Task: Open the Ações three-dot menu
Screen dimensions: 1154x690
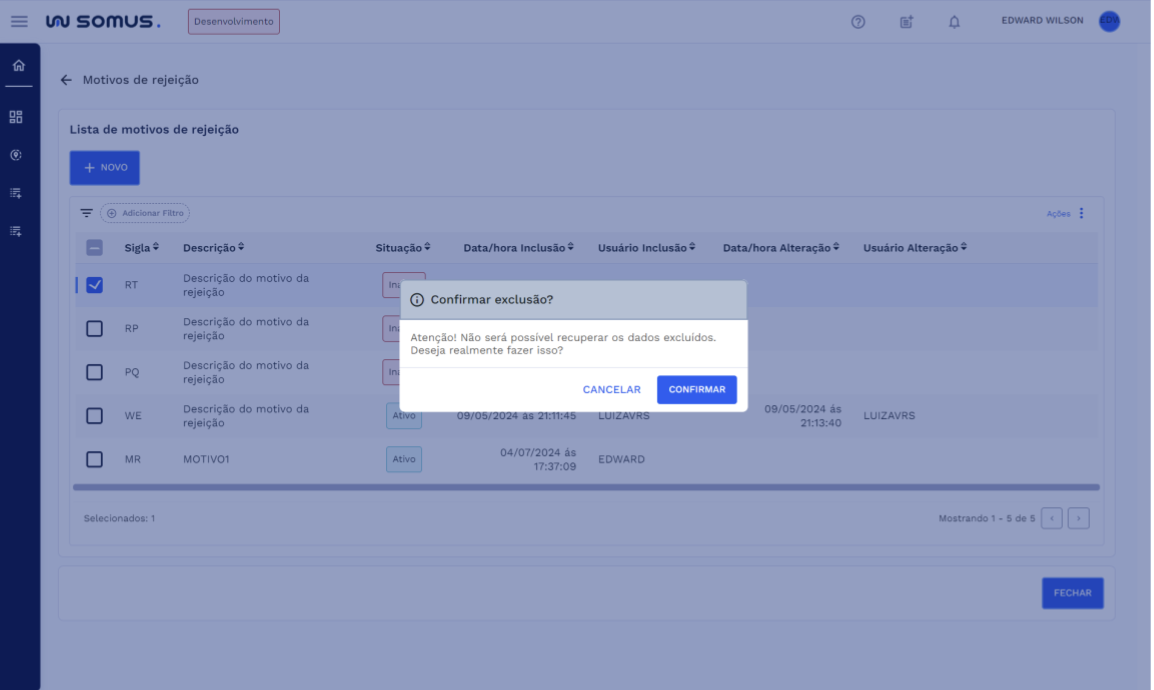Action: click(x=1081, y=213)
